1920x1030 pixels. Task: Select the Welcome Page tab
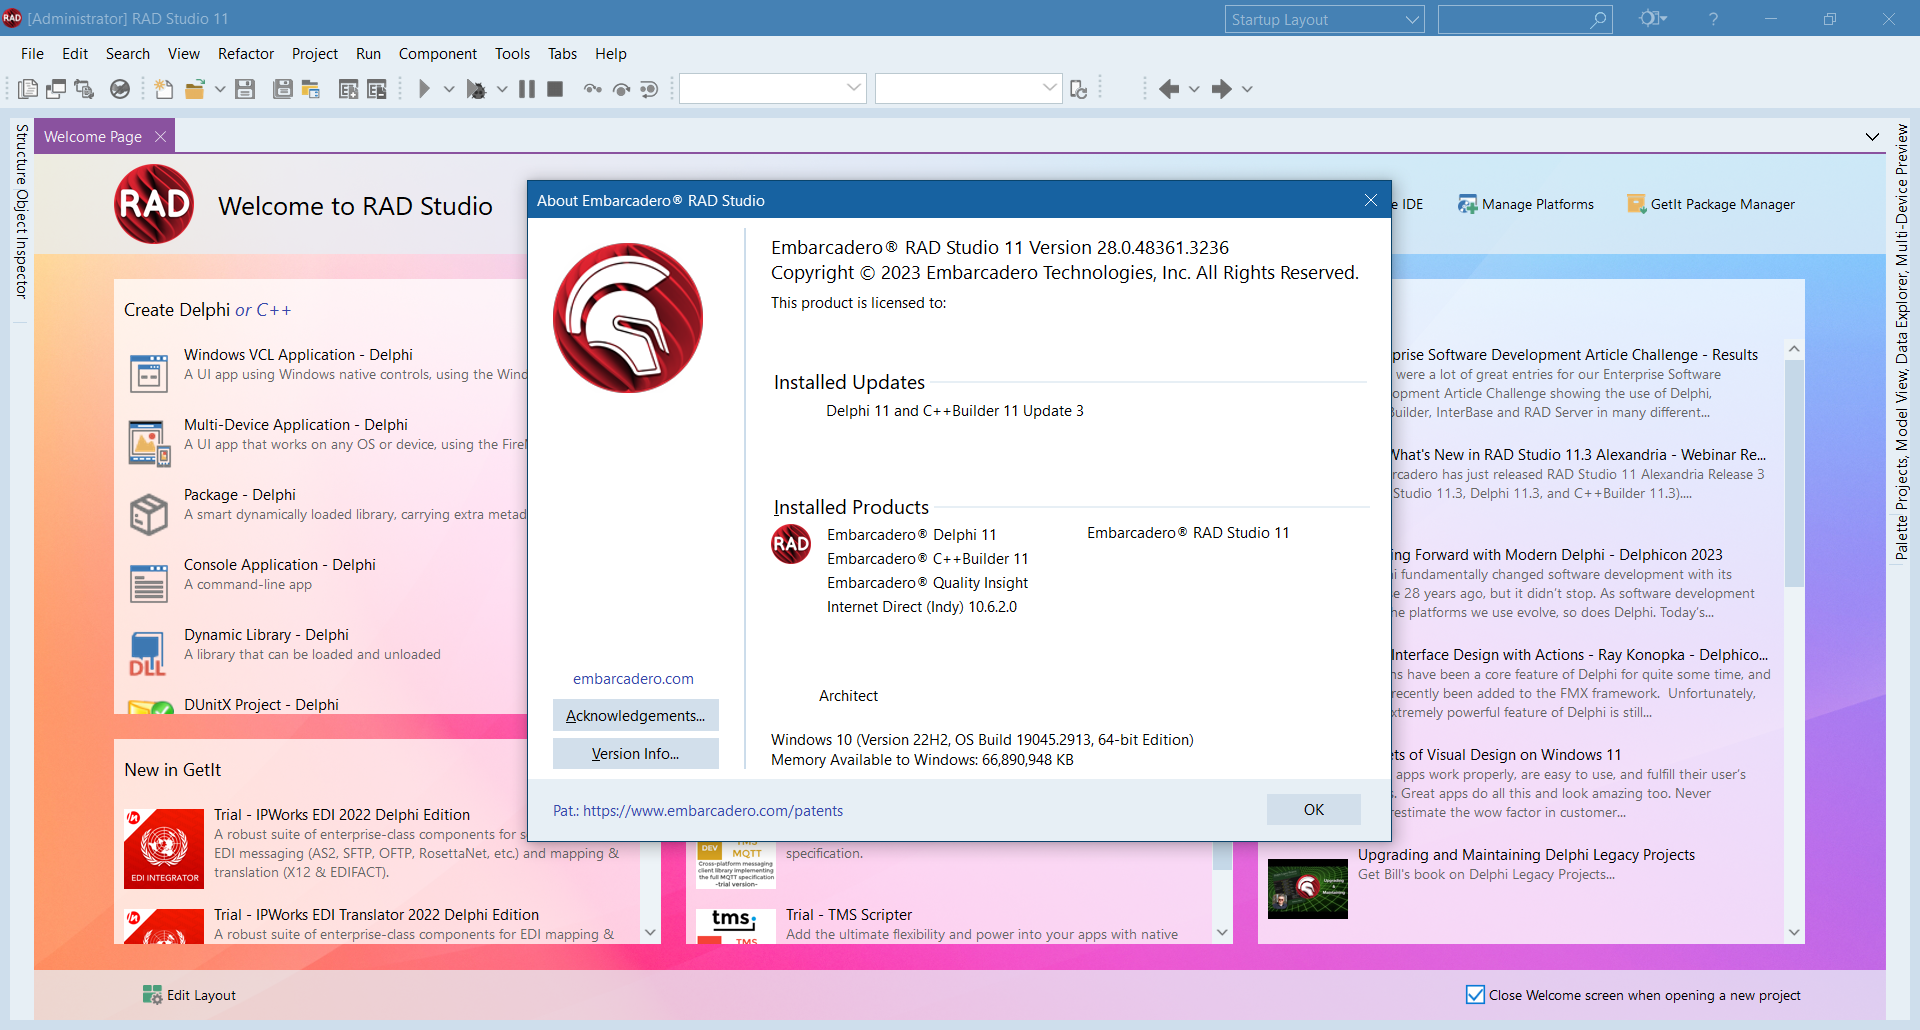pos(93,136)
